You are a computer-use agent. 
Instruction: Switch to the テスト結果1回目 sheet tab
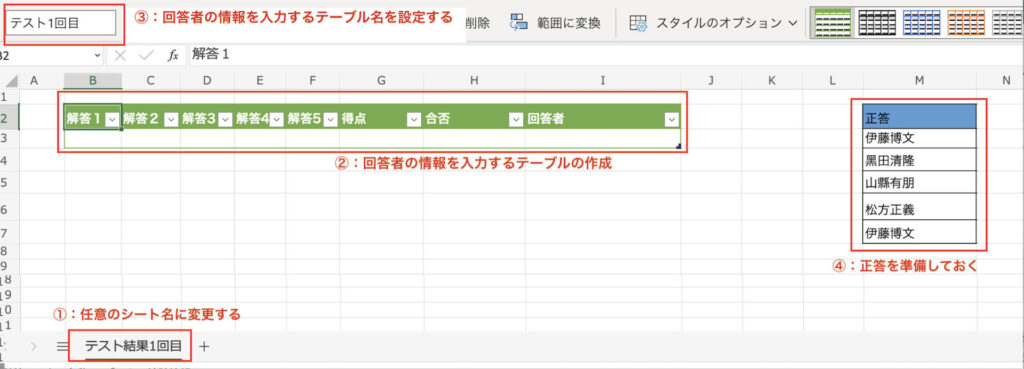pyautogui.click(x=134, y=346)
